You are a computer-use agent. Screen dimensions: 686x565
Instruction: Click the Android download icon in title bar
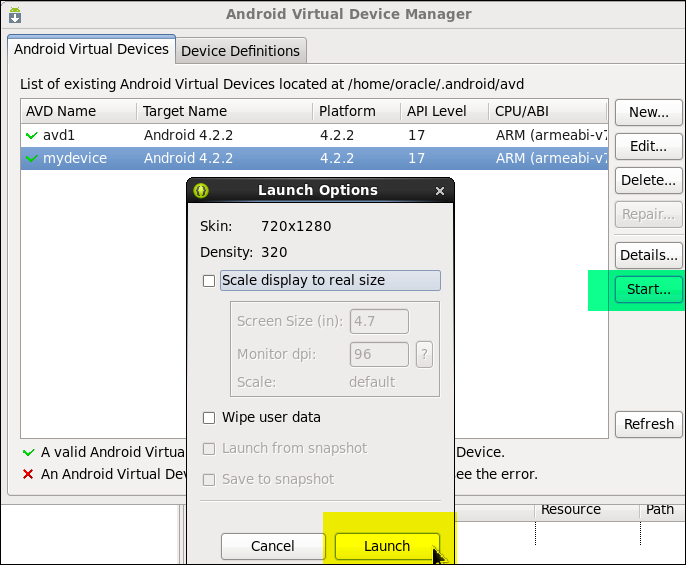[15, 15]
